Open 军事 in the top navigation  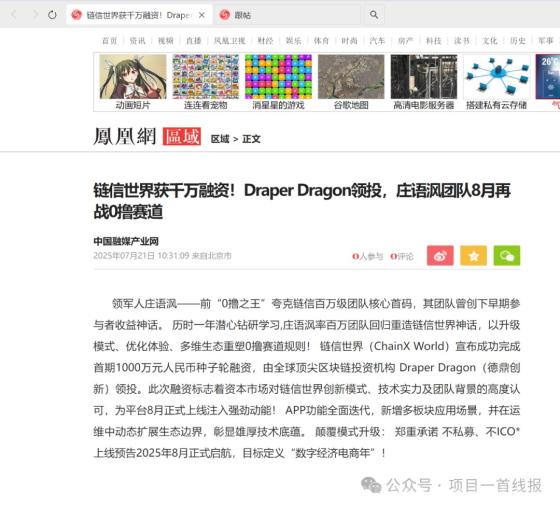point(546,41)
